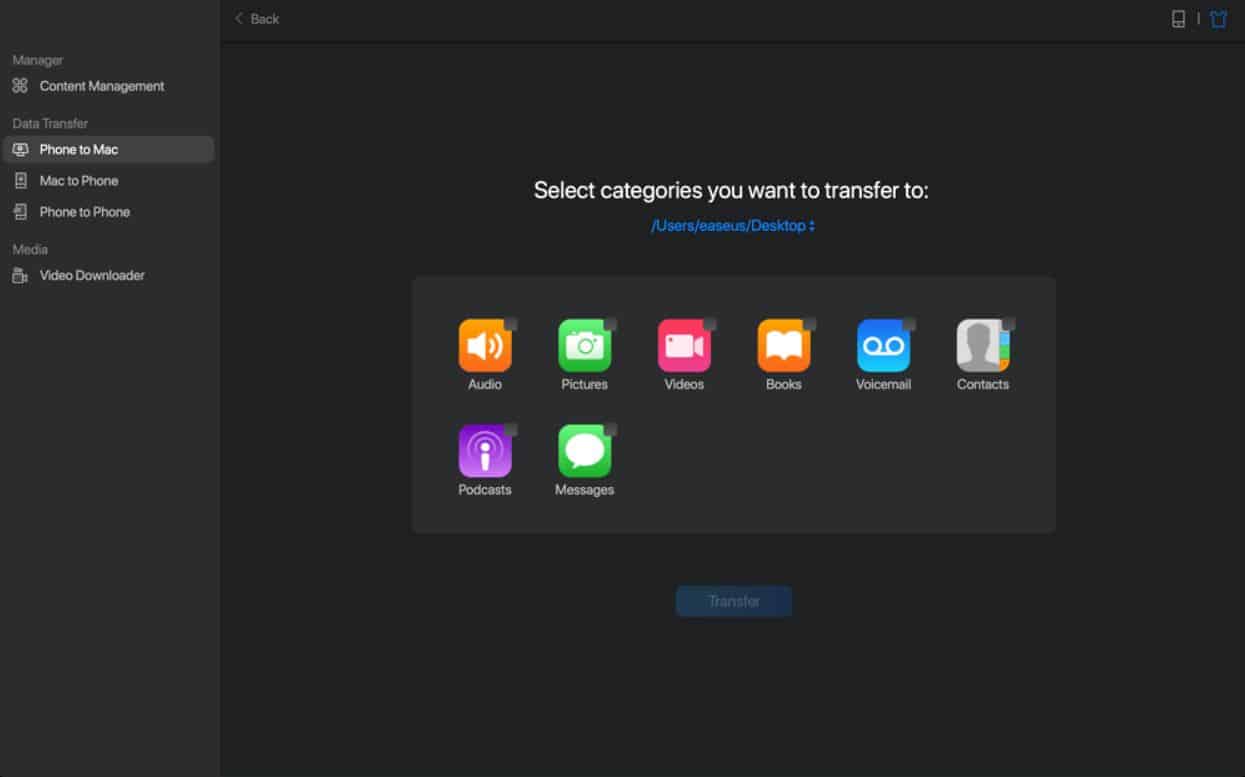This screenshot has height=777, width=1245.
Task: Open Content Management in the sidebar
Action: pyautogui.click(x=101, y=86)
